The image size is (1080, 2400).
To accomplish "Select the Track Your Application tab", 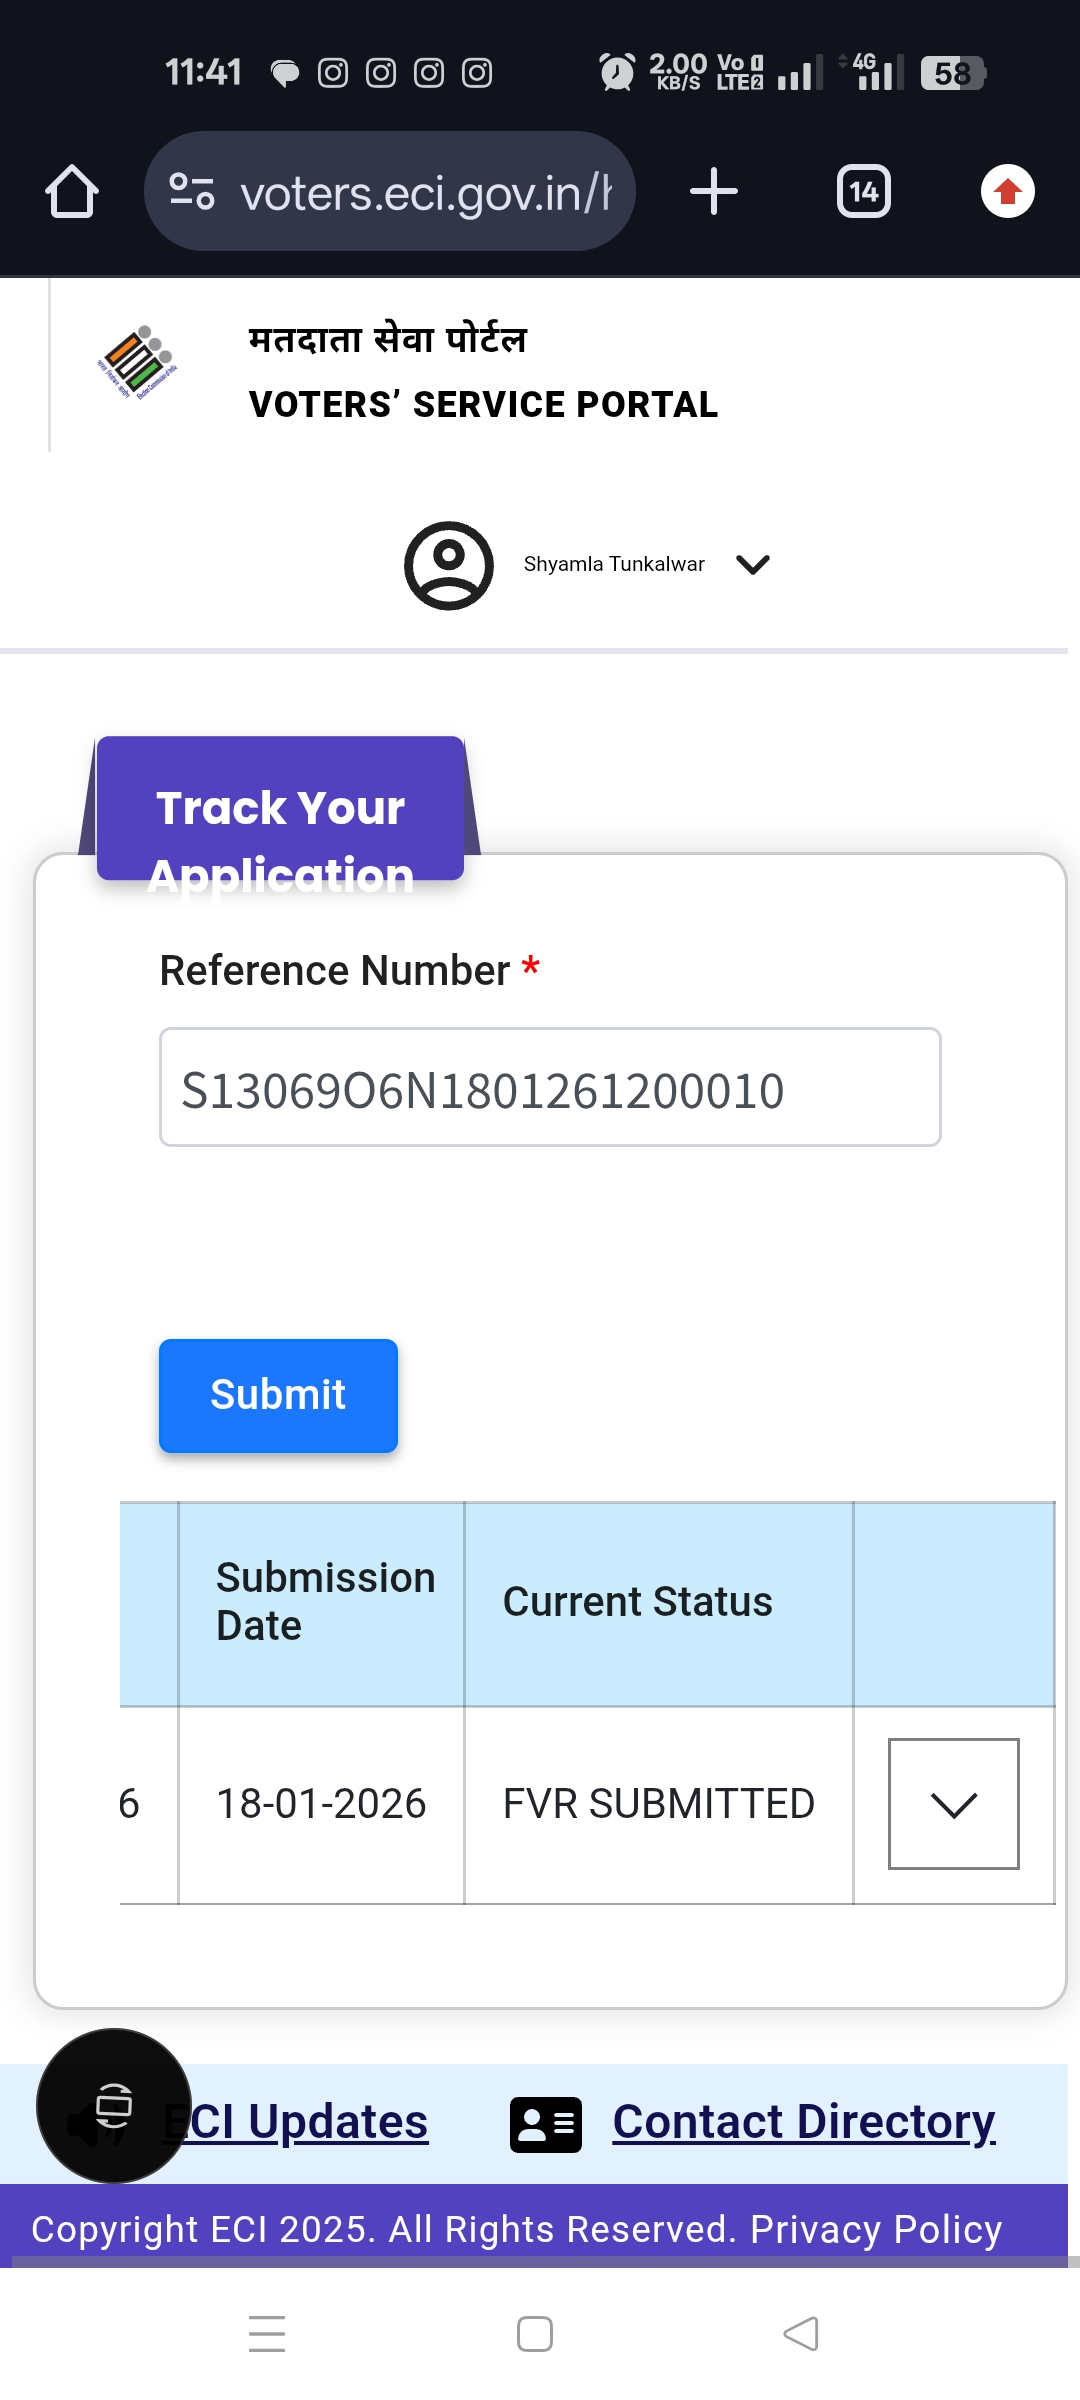I will [280, 810].
